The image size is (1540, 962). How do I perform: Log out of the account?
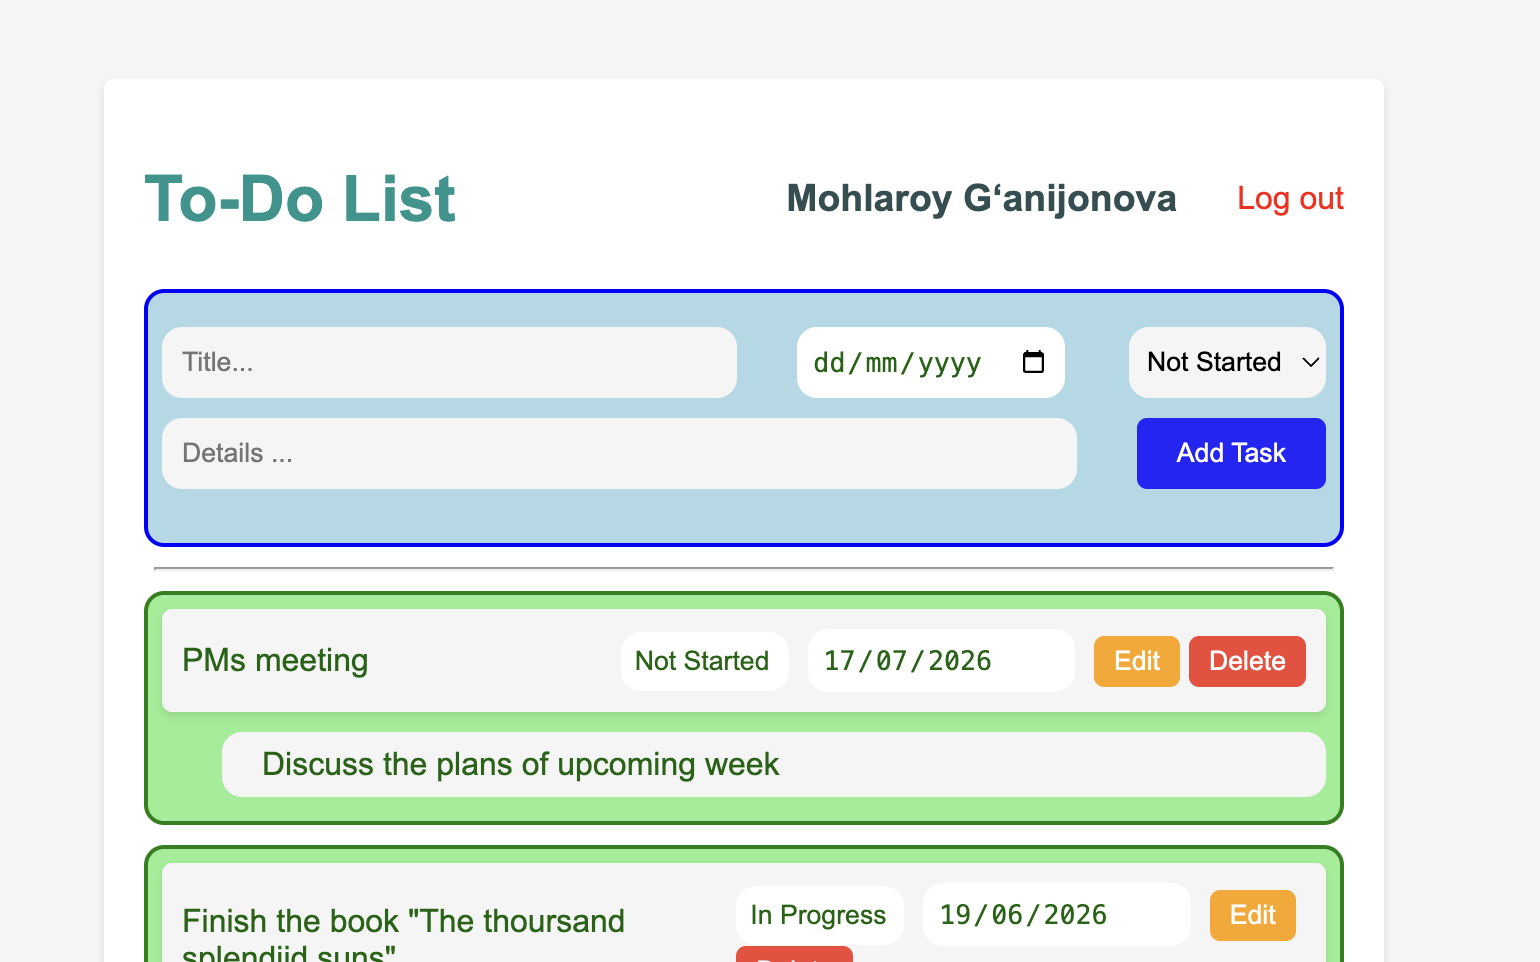(x=1290, y=198)
